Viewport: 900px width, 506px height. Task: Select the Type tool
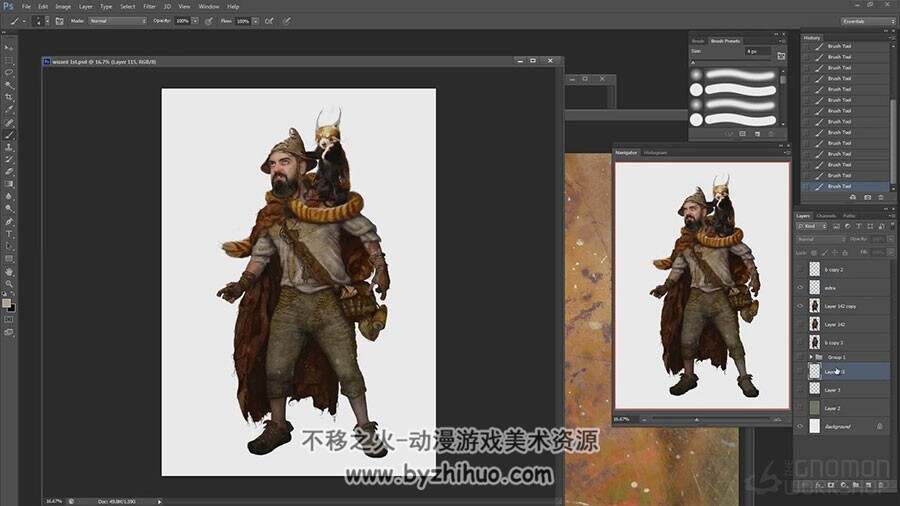(x=9, y=234)
